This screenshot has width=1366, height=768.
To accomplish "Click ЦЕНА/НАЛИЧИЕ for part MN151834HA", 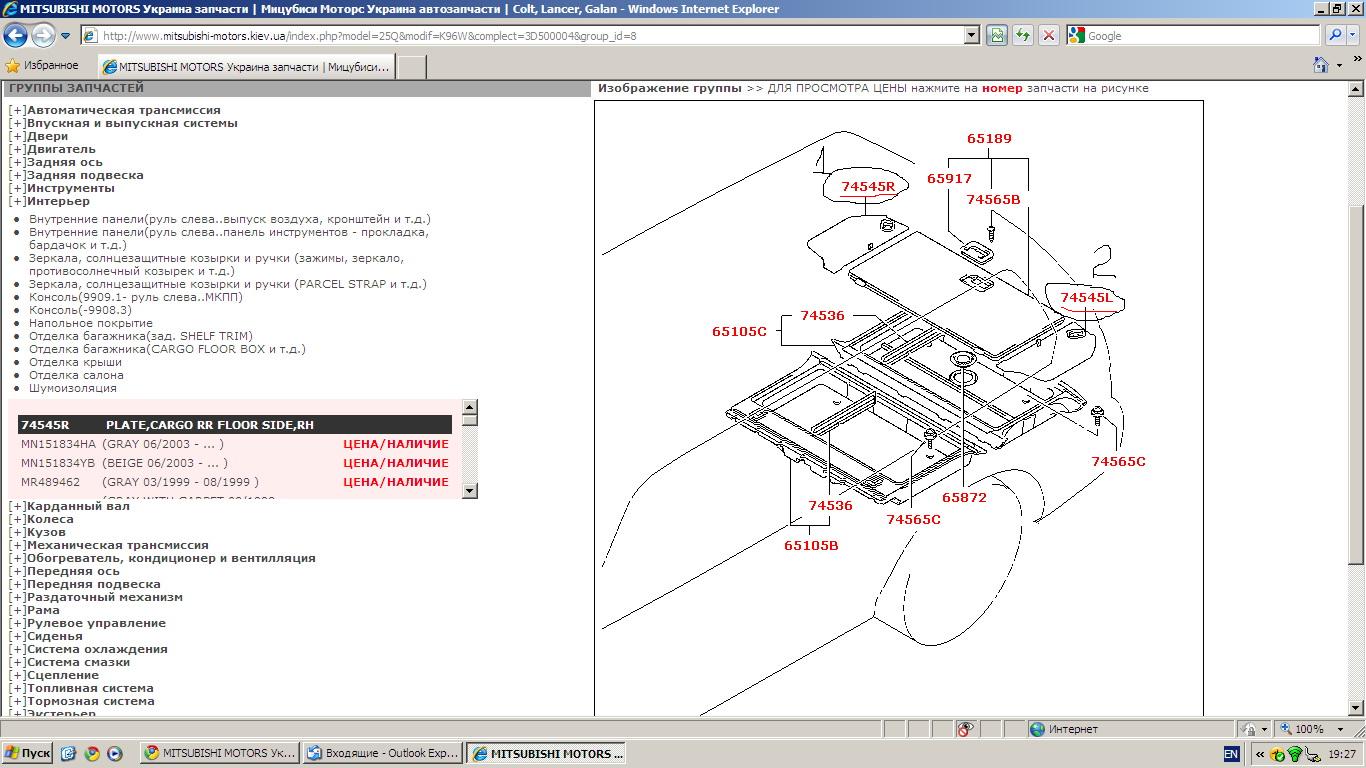I will 395,444.
